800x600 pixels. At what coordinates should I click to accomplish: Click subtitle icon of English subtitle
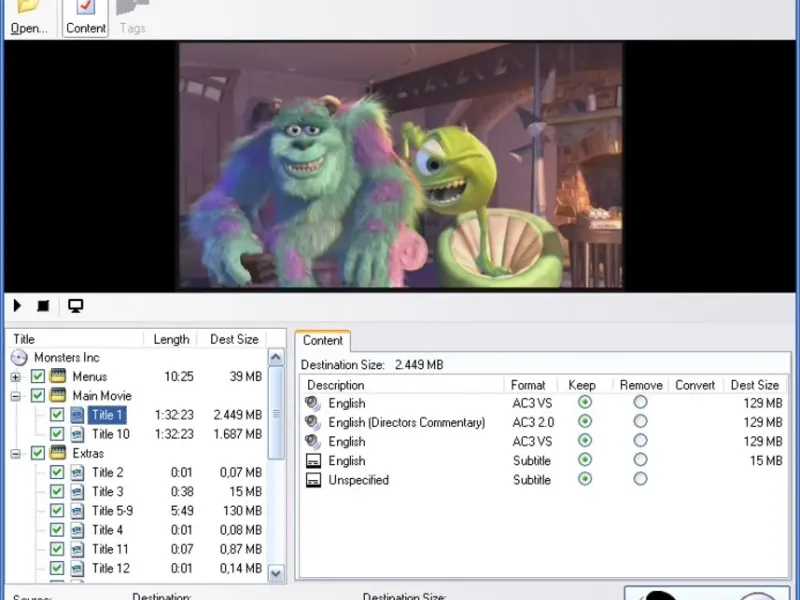click(313, 461)
